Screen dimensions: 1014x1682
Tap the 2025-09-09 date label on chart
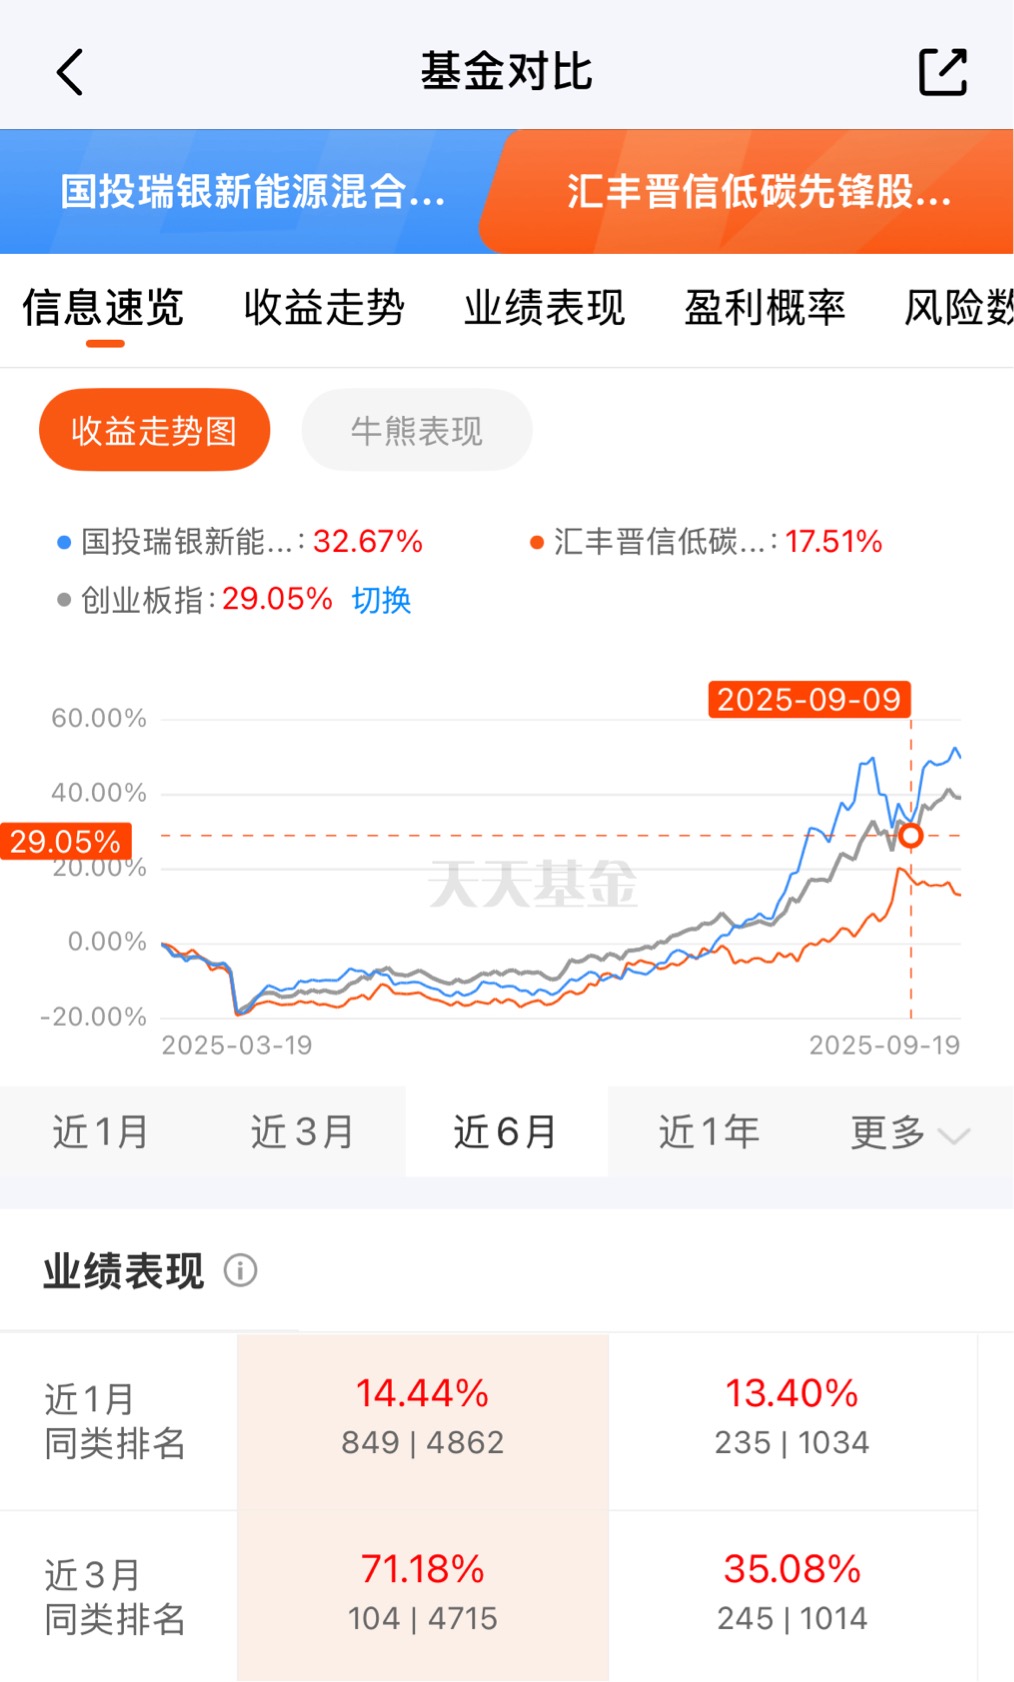[x=809, y=699]
